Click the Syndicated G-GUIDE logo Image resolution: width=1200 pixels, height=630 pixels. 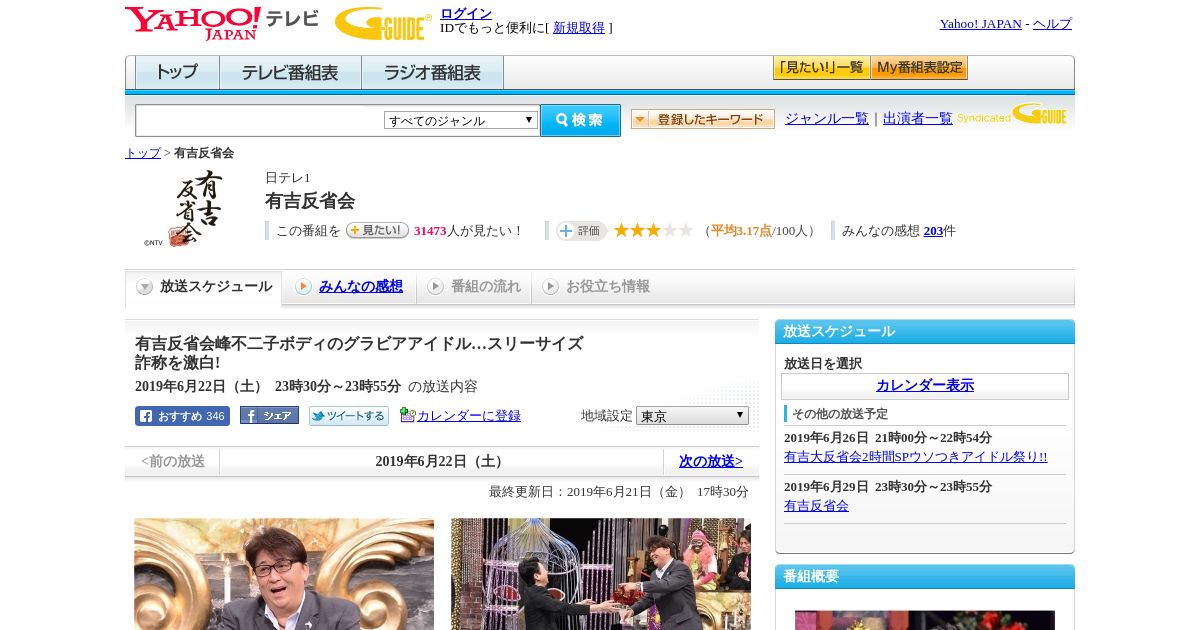1012,115
